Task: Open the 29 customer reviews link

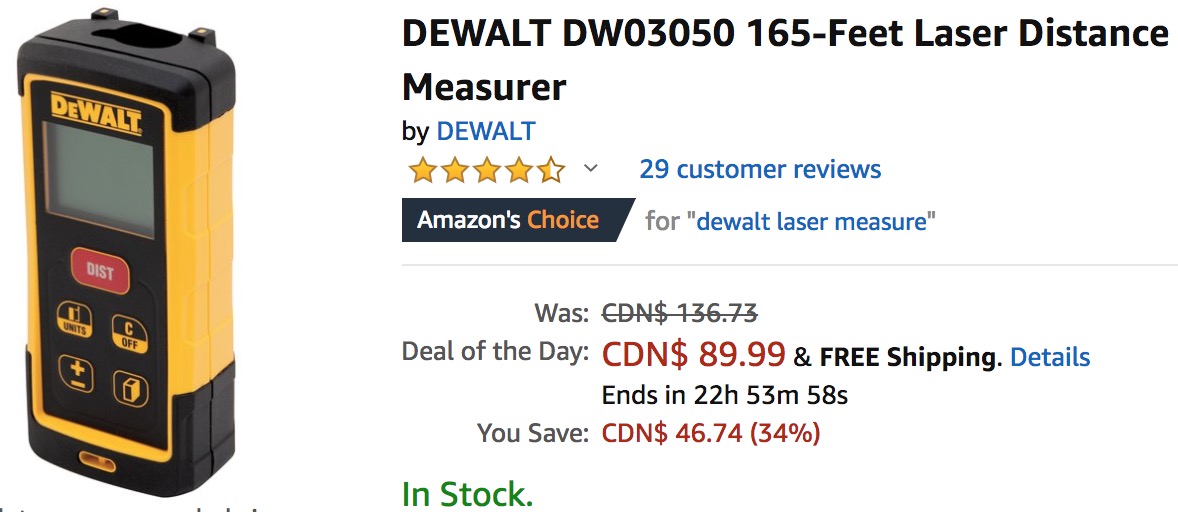Action: (x=760, y=169)
